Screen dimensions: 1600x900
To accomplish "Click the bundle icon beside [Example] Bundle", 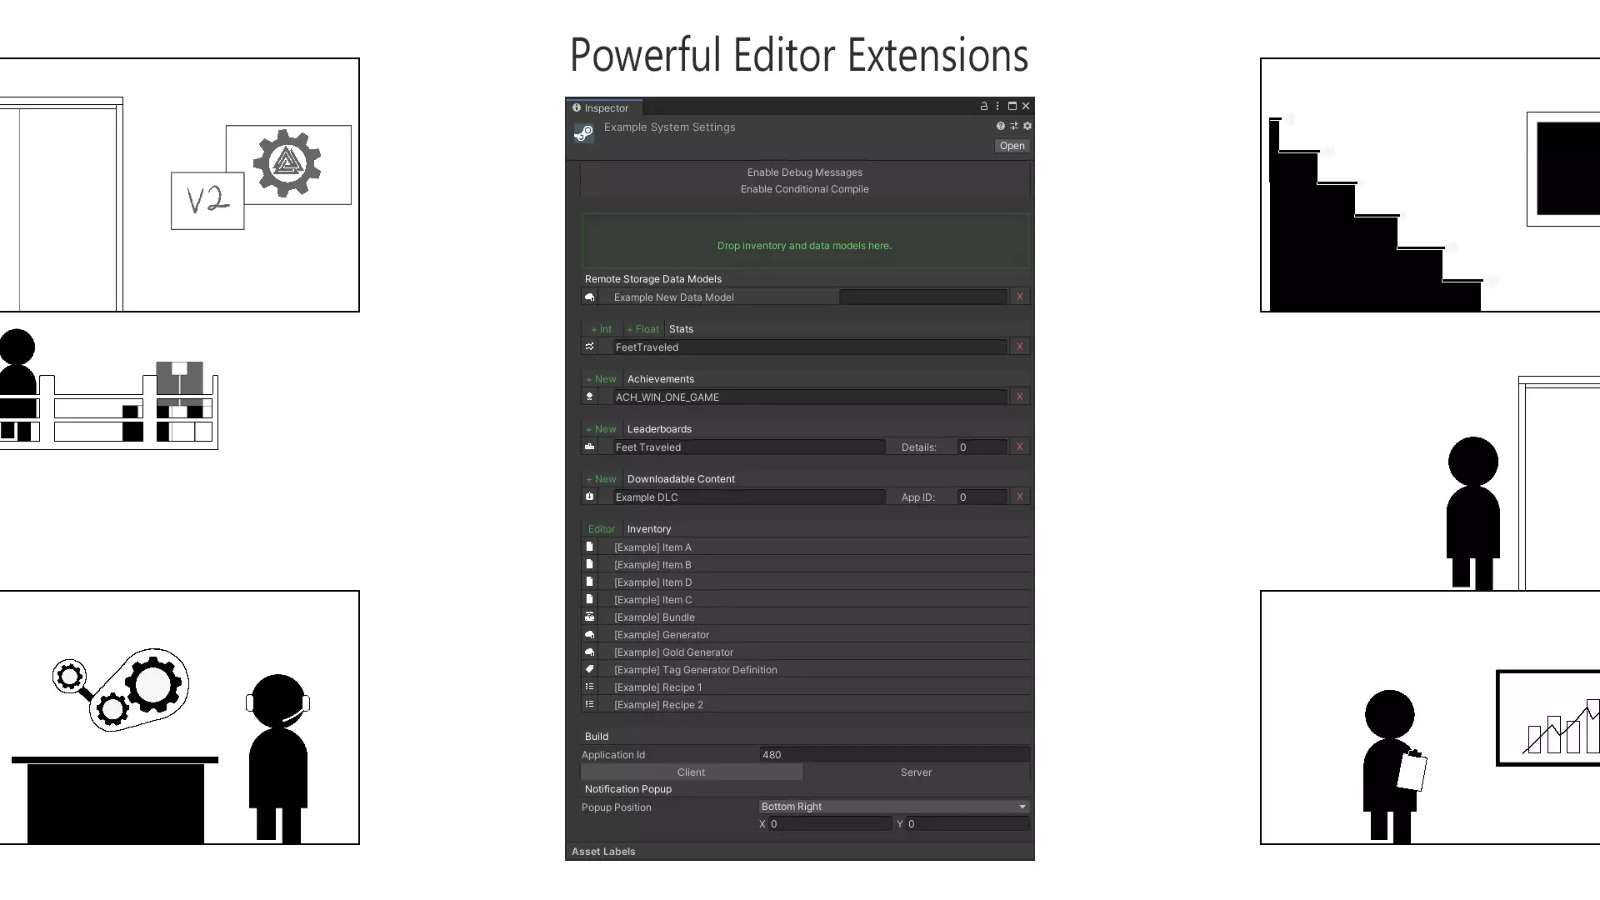I will click(590, 617).
